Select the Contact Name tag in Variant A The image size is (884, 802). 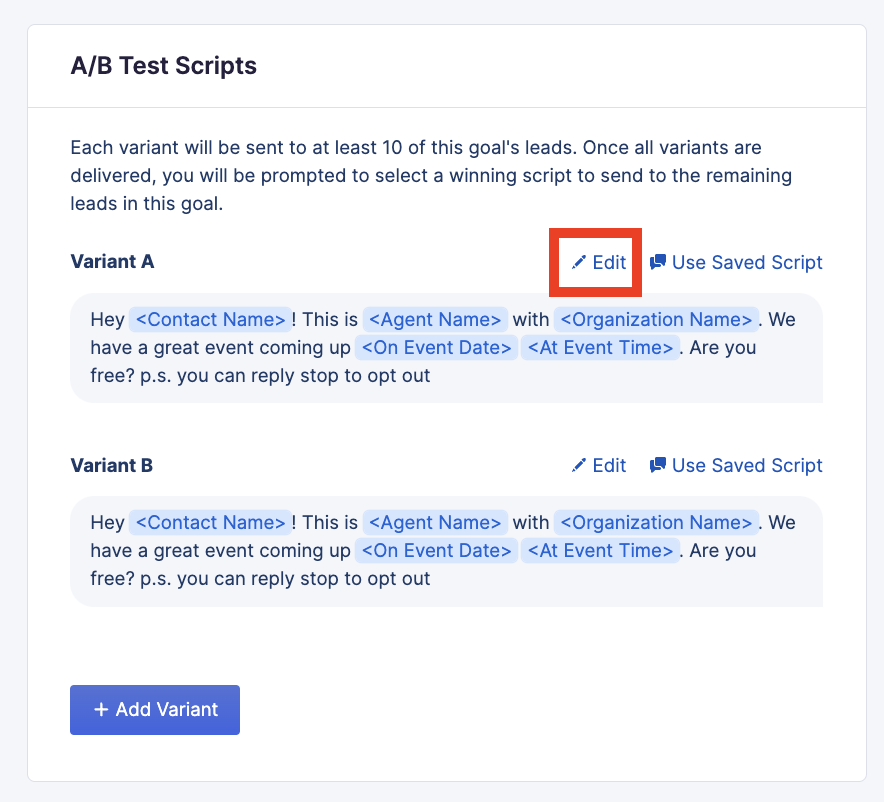point(211,320)
